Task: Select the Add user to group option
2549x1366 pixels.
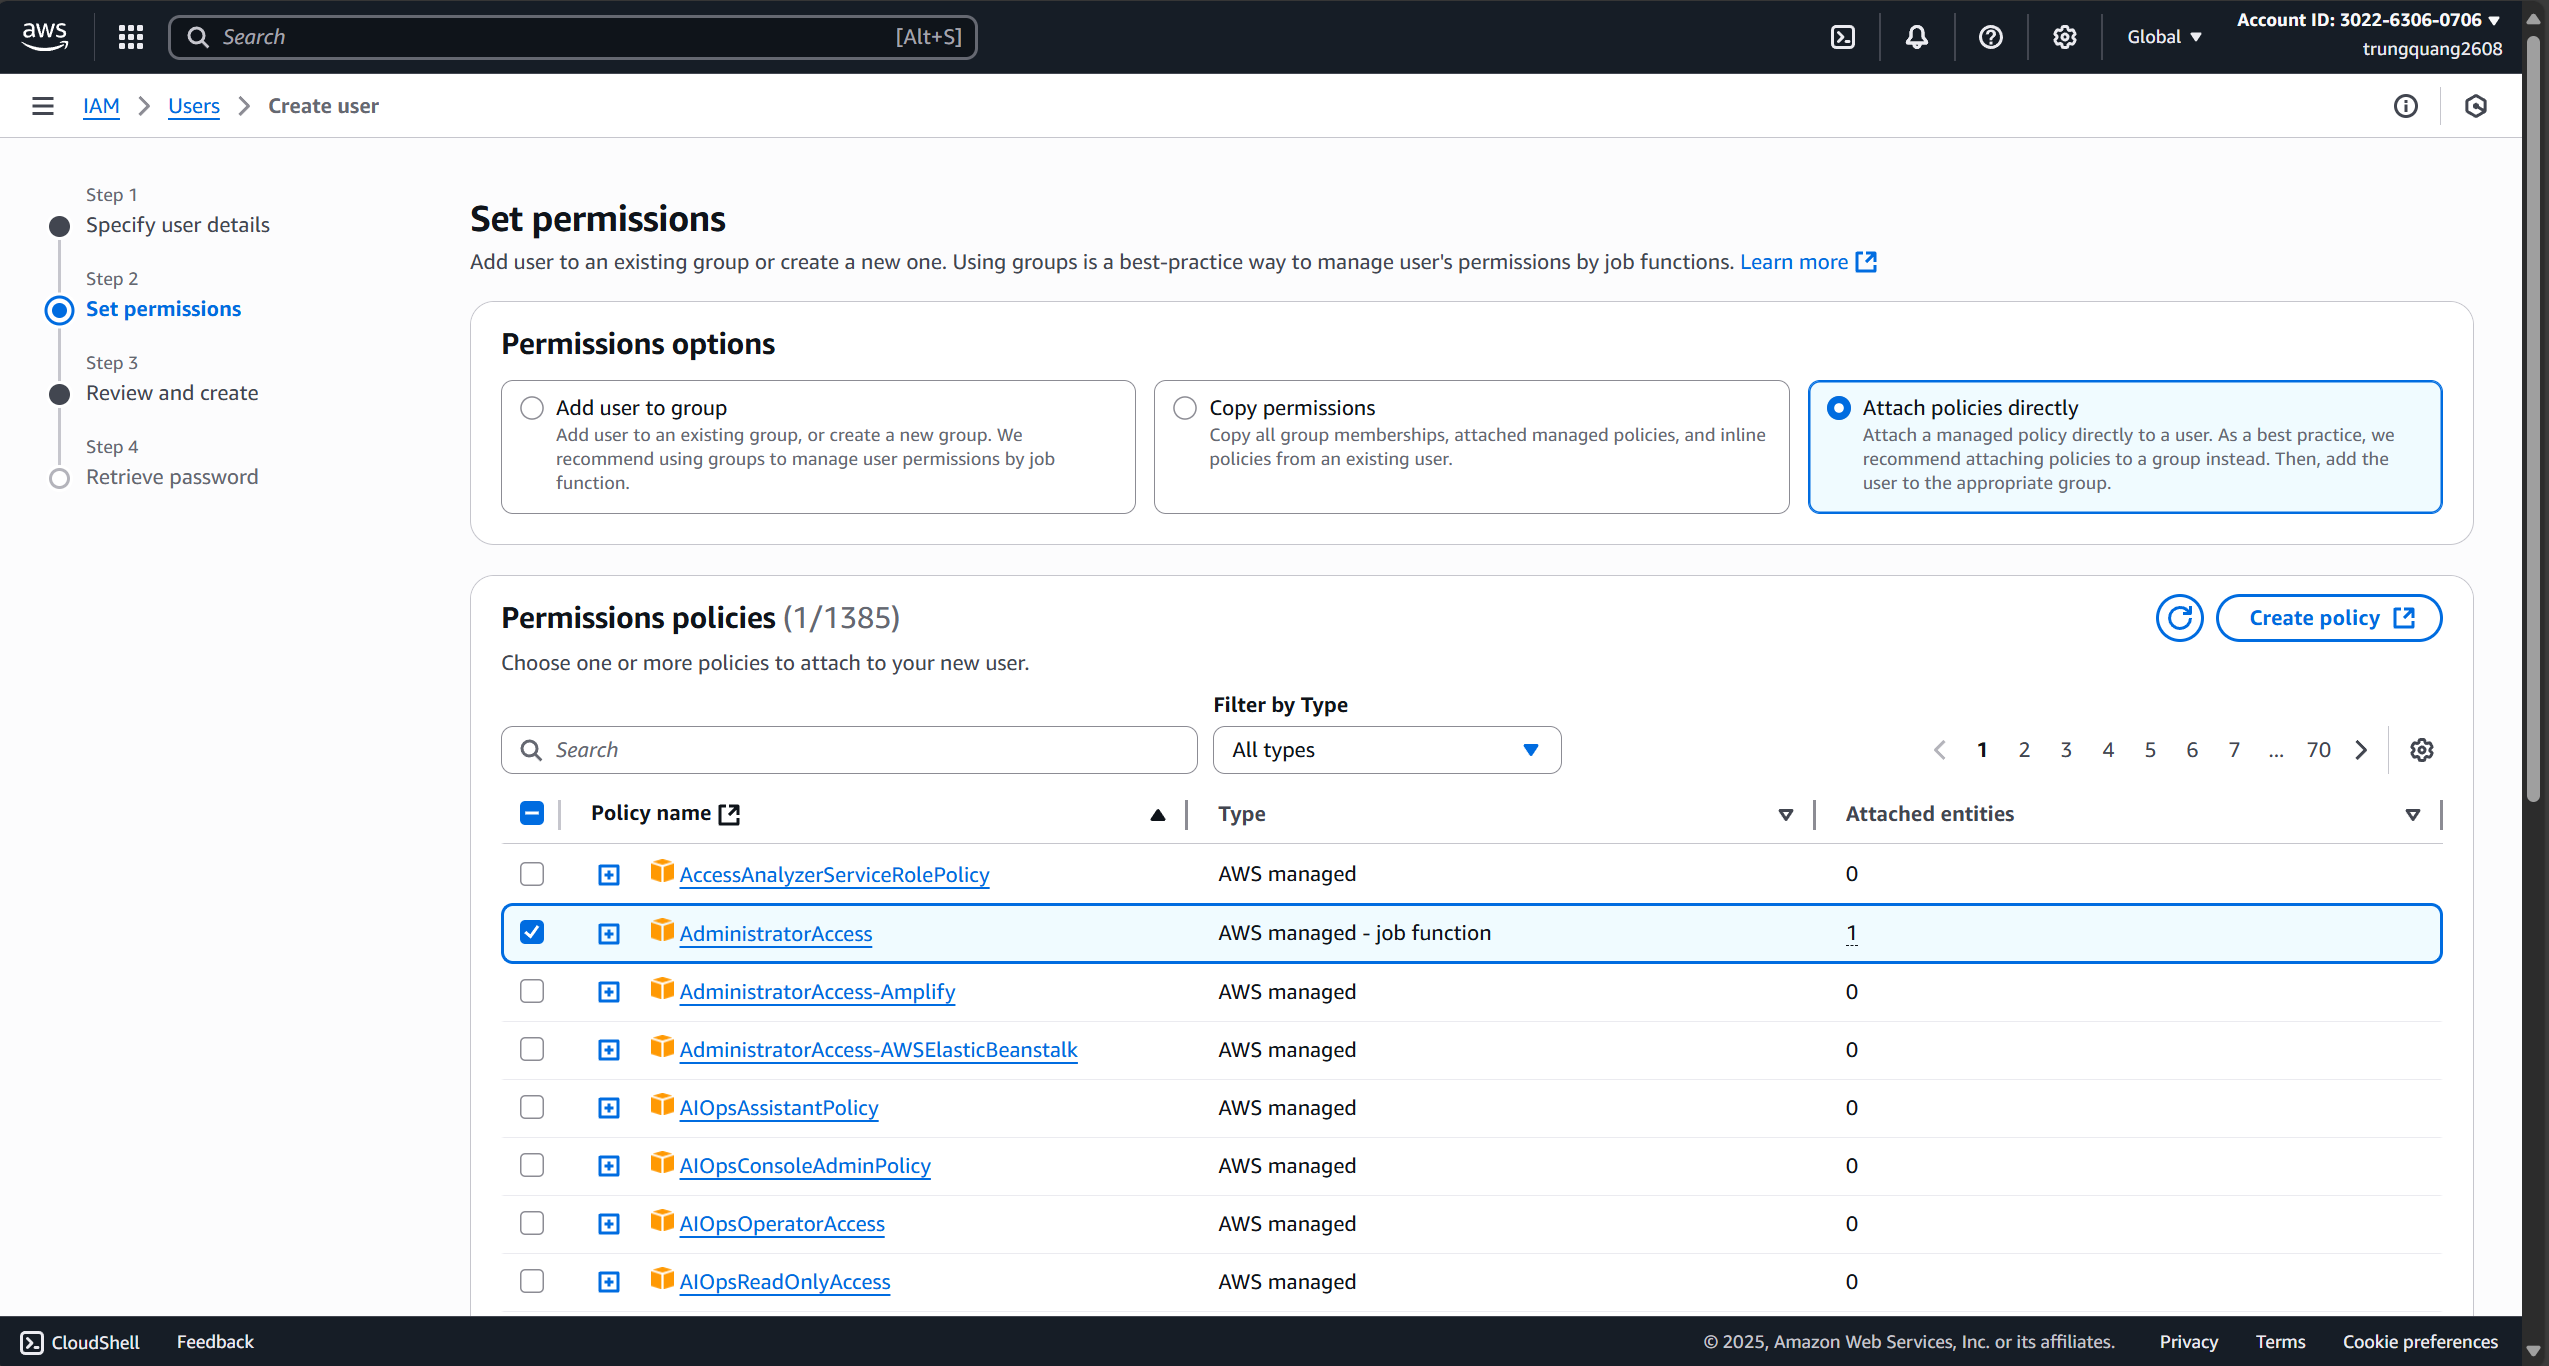Action: 532,408
